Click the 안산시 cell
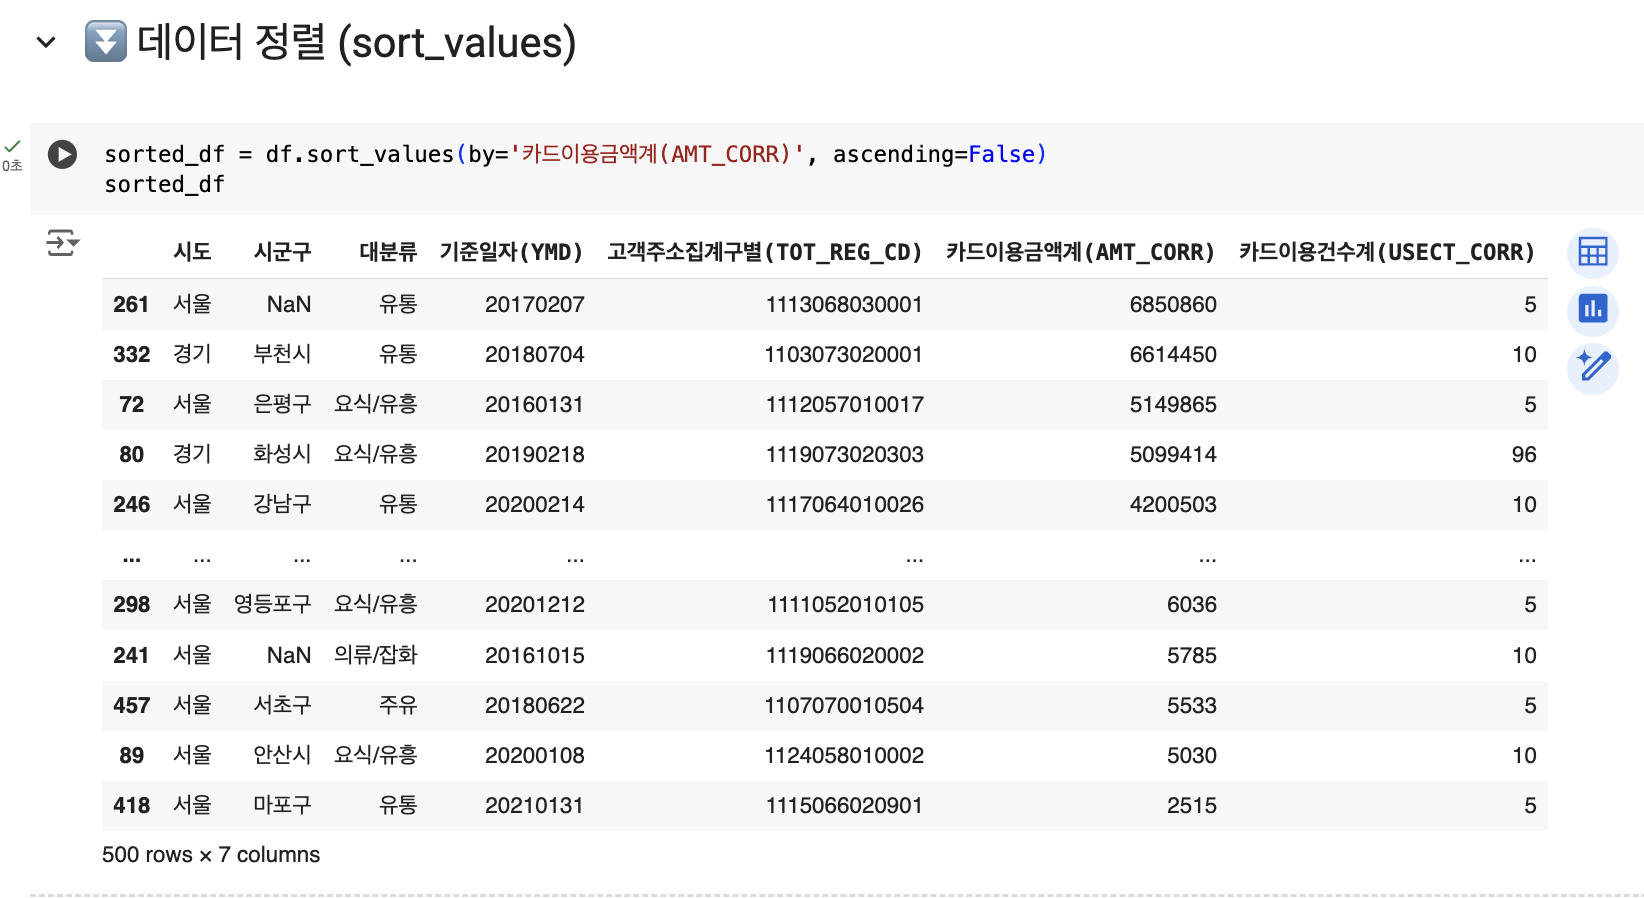This screenshot has width=1644, height=898. coord(282,755)
